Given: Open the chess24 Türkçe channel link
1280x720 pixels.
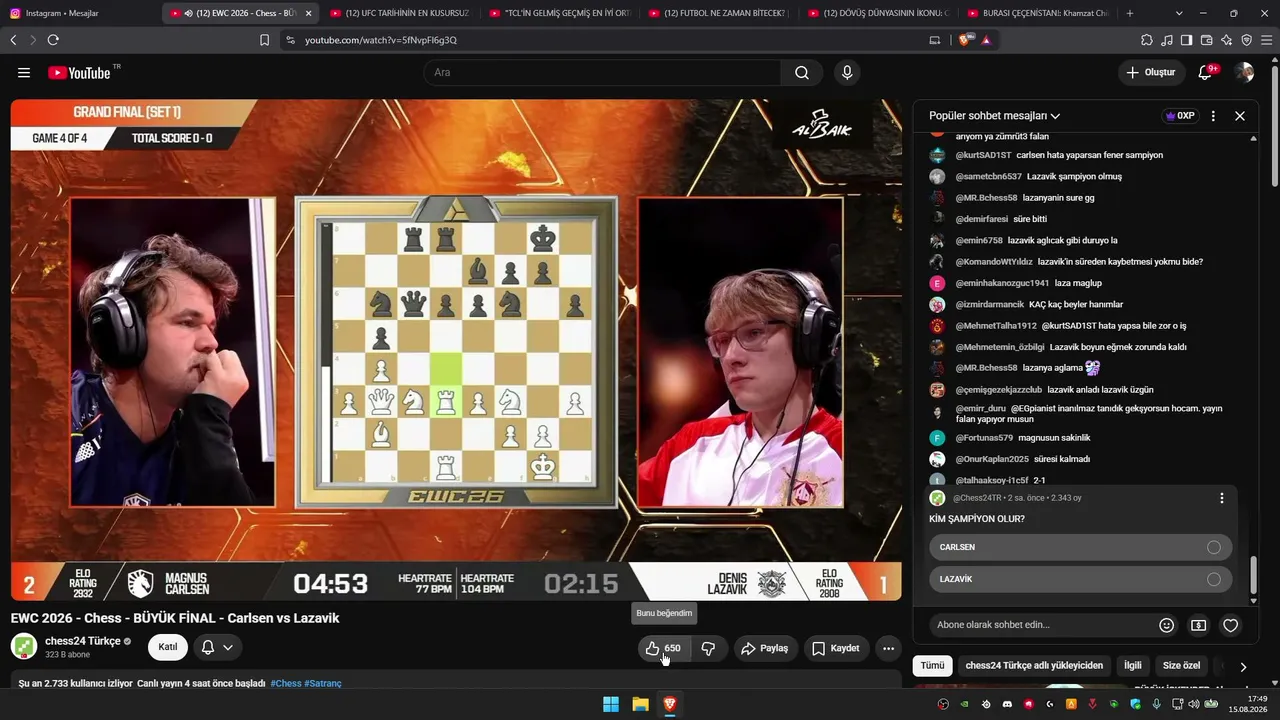Looking at the screenshot, I should pos(82,641).
